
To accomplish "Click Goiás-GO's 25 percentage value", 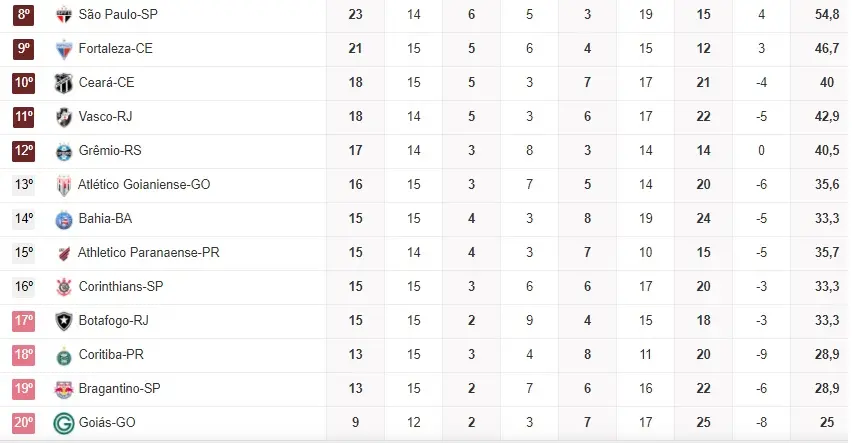I will click(x=826, y=423).
